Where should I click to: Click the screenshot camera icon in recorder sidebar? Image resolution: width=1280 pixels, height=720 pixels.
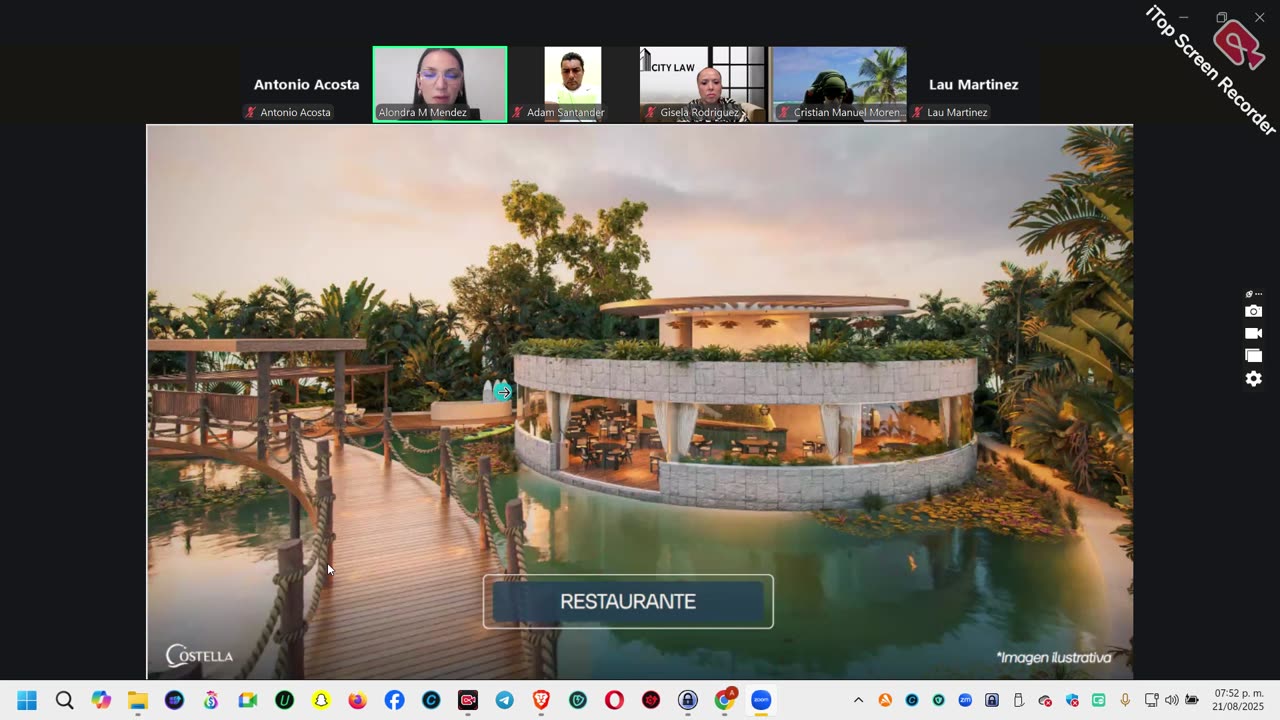click(x=1253, y=311)
